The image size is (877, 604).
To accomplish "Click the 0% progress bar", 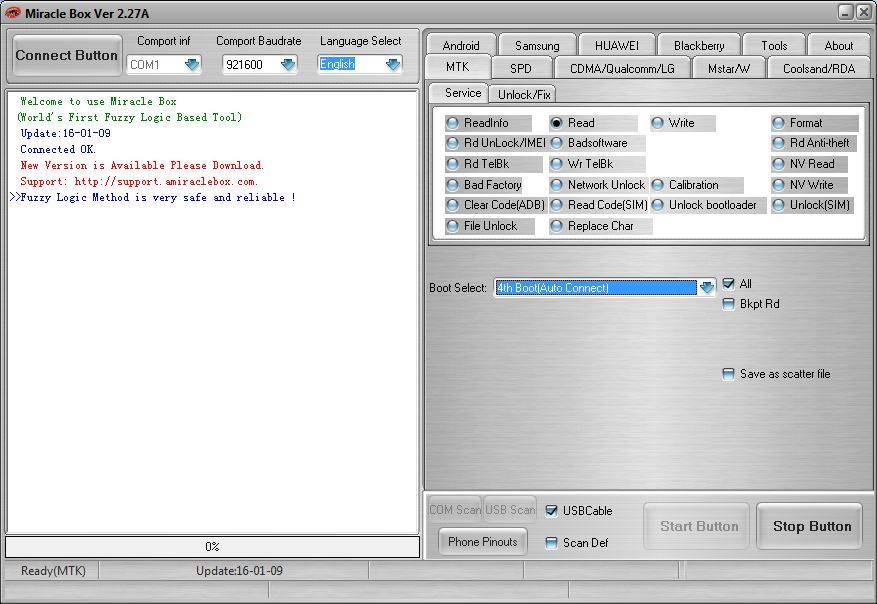I will point(213,546).
